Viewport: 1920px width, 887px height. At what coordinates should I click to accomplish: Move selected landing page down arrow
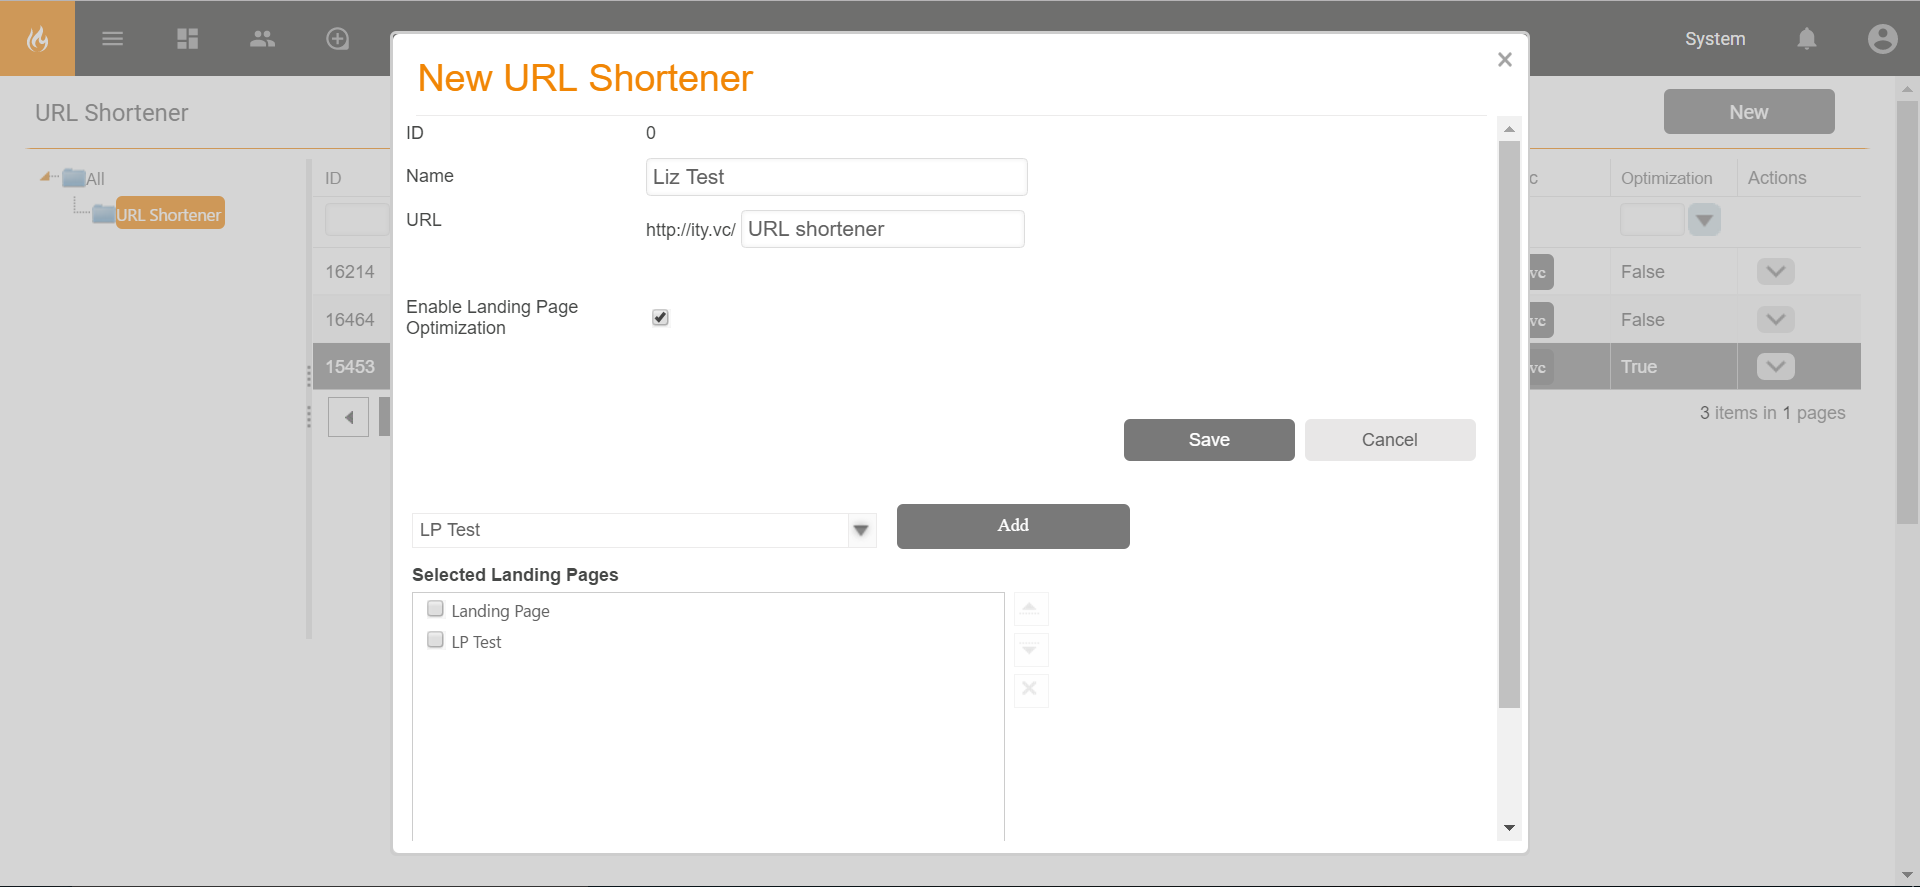pos(1030,650)
